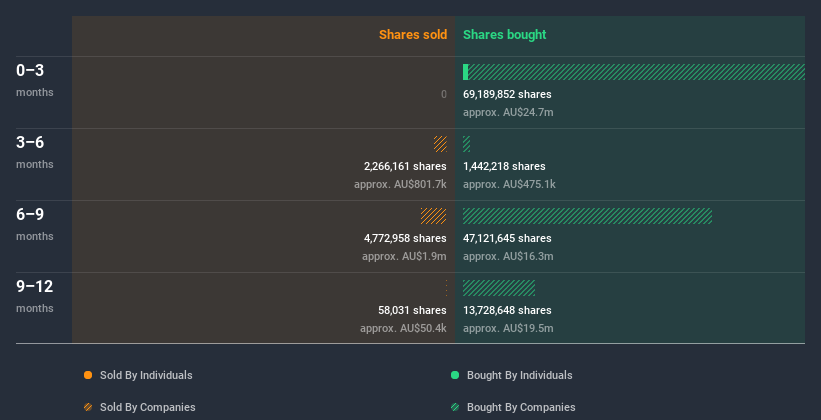
Task: Click the 0–3 months bought-by-companies striped bar
Action: (636, 72)
